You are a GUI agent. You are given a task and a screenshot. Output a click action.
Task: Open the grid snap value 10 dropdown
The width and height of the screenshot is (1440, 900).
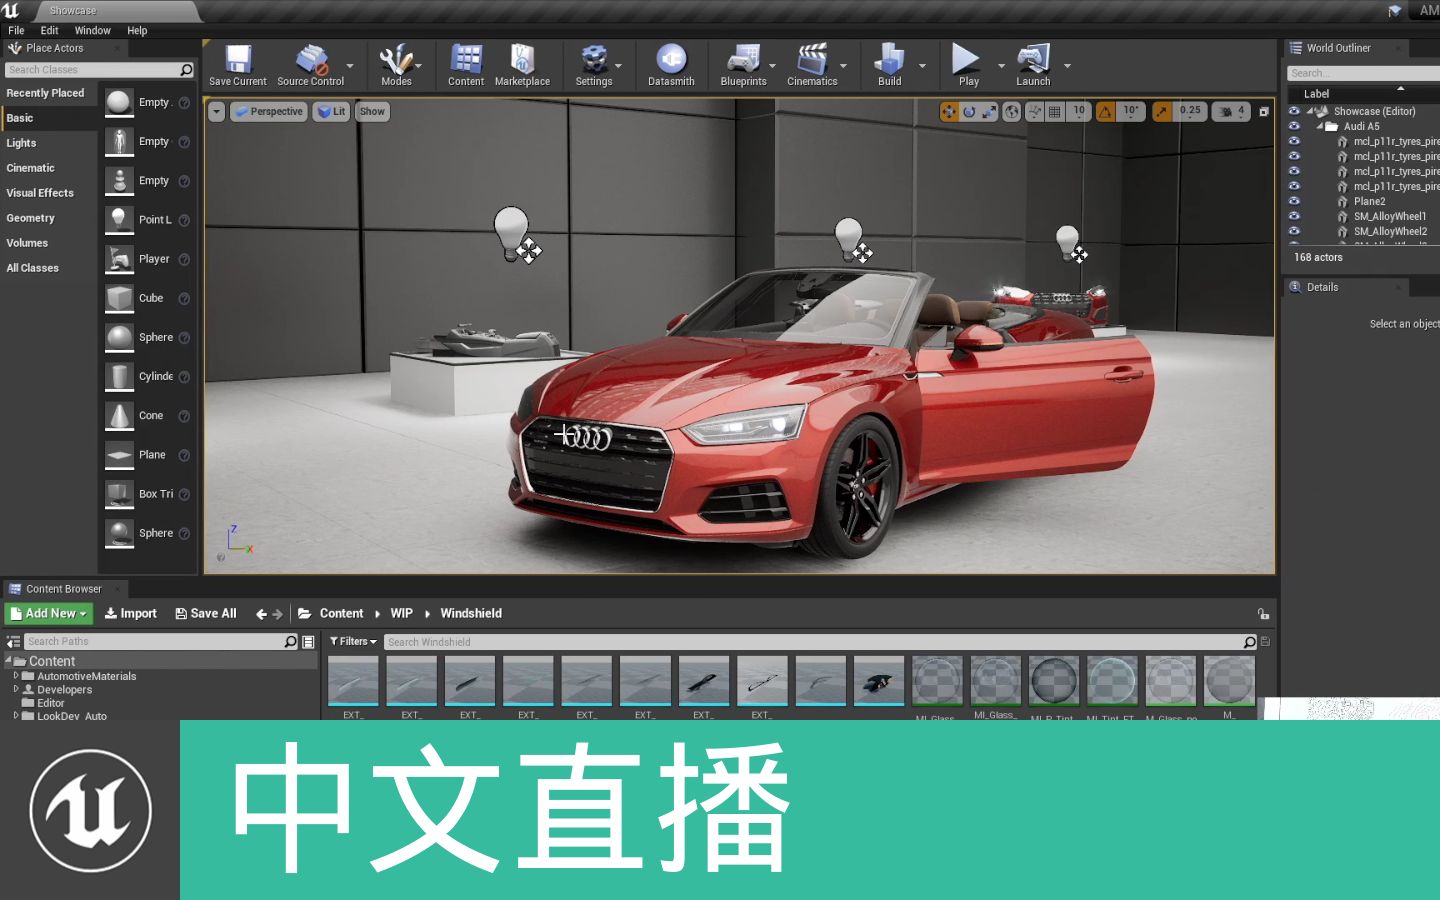click(1078, 112)
